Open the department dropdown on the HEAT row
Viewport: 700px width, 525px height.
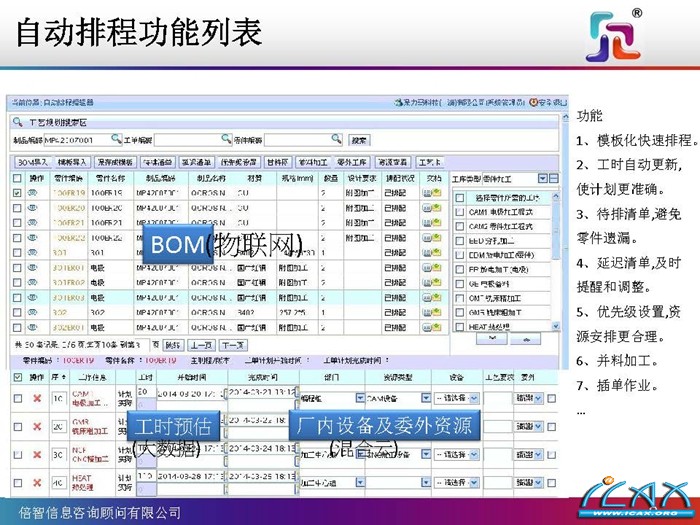360,483
